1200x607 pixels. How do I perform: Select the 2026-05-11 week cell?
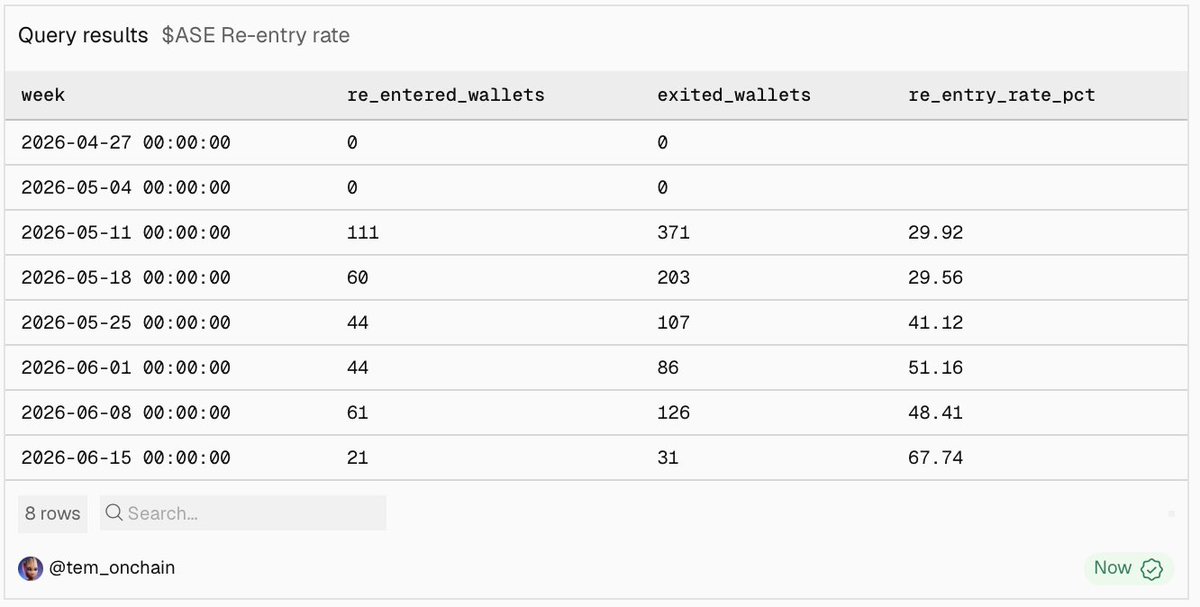[126, 233]
